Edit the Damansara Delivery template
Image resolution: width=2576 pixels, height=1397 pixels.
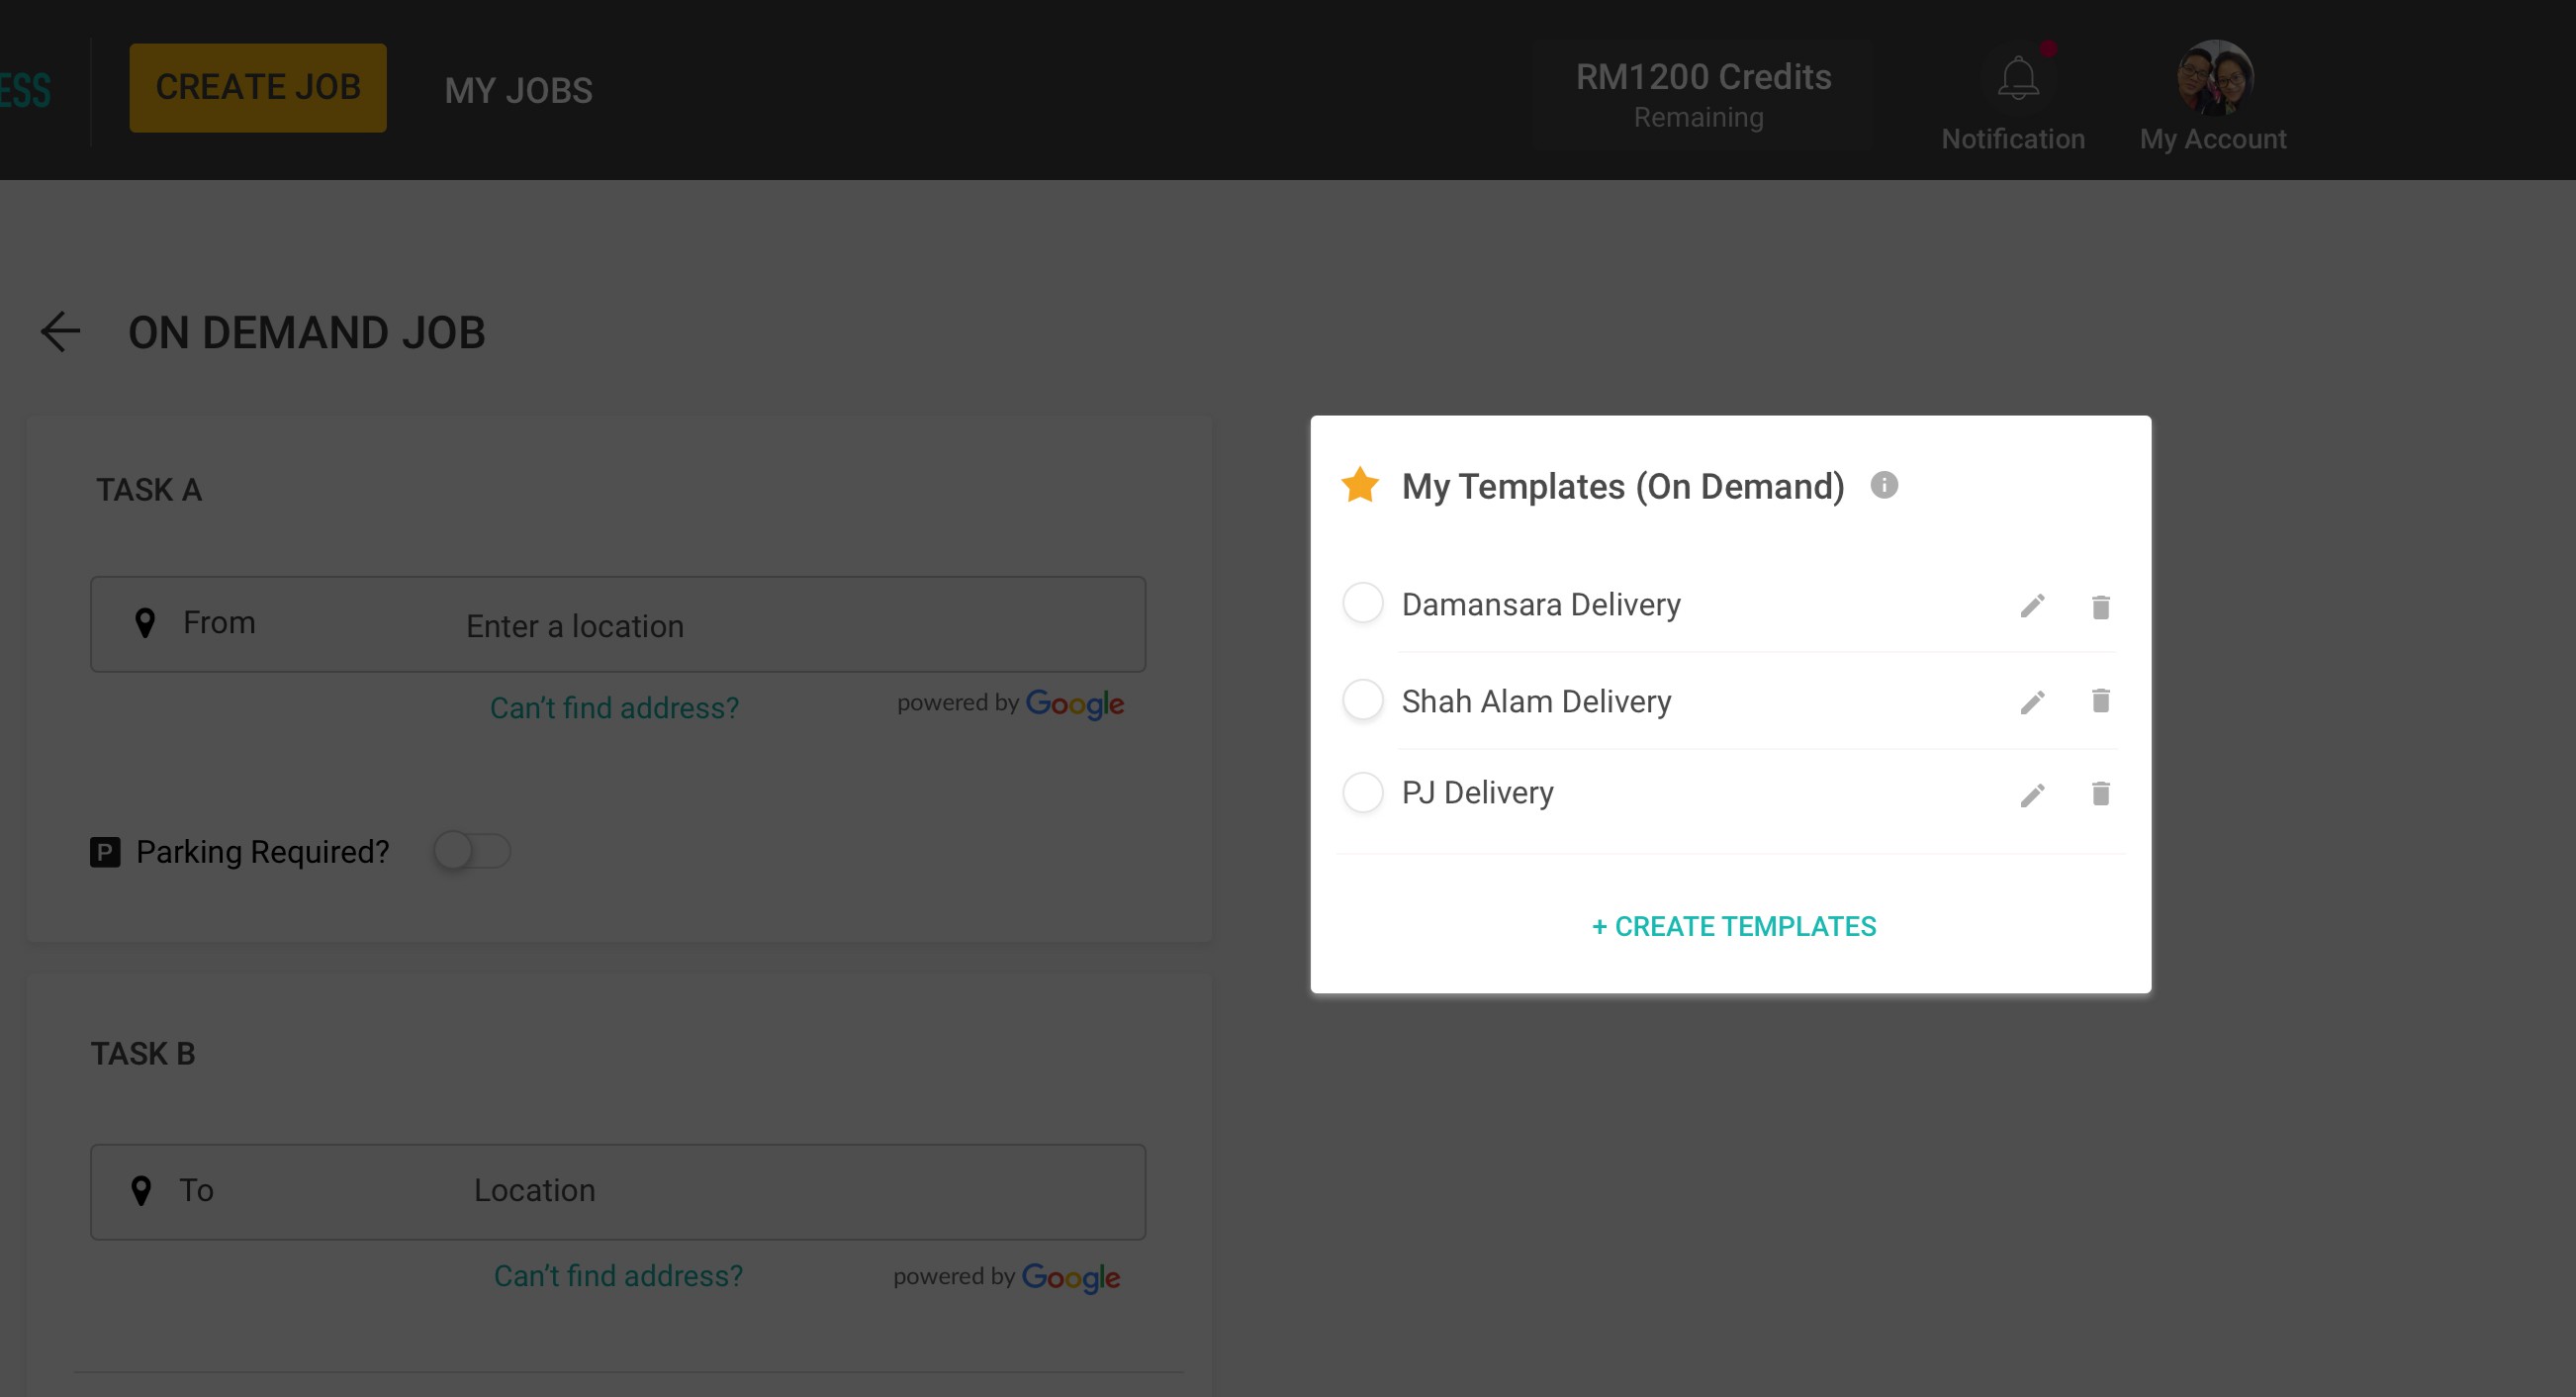click(2032, 606)
